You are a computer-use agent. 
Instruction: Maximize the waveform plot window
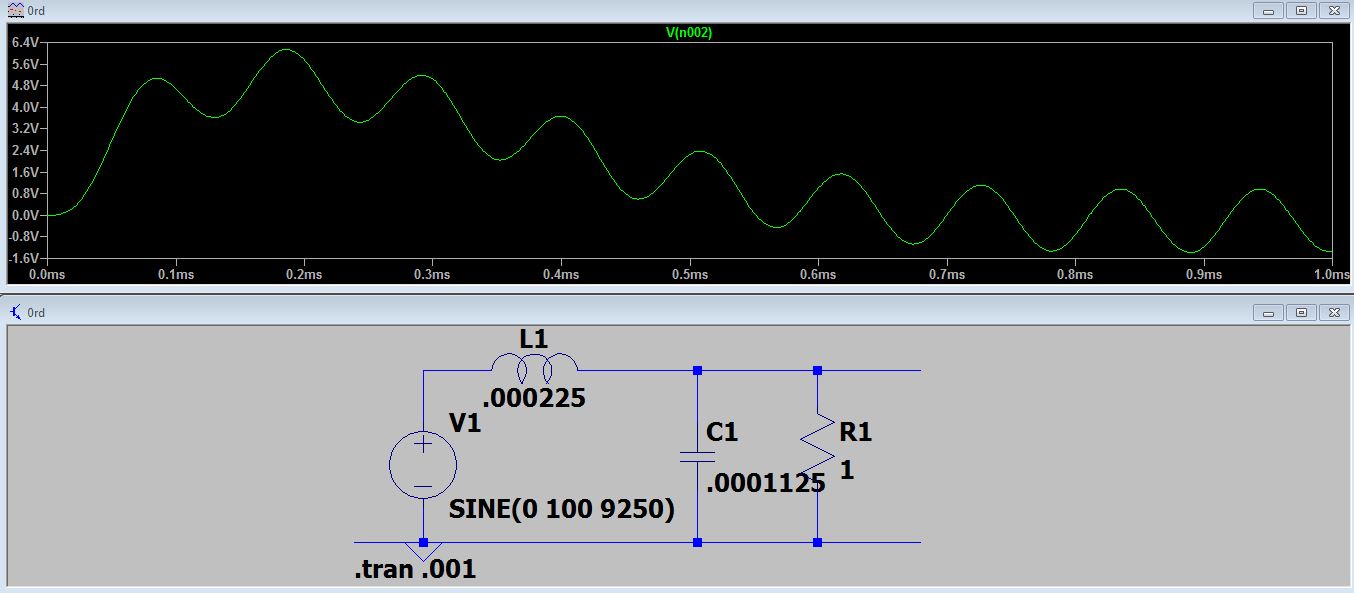pyautogui.click(x=1301, y=10)
